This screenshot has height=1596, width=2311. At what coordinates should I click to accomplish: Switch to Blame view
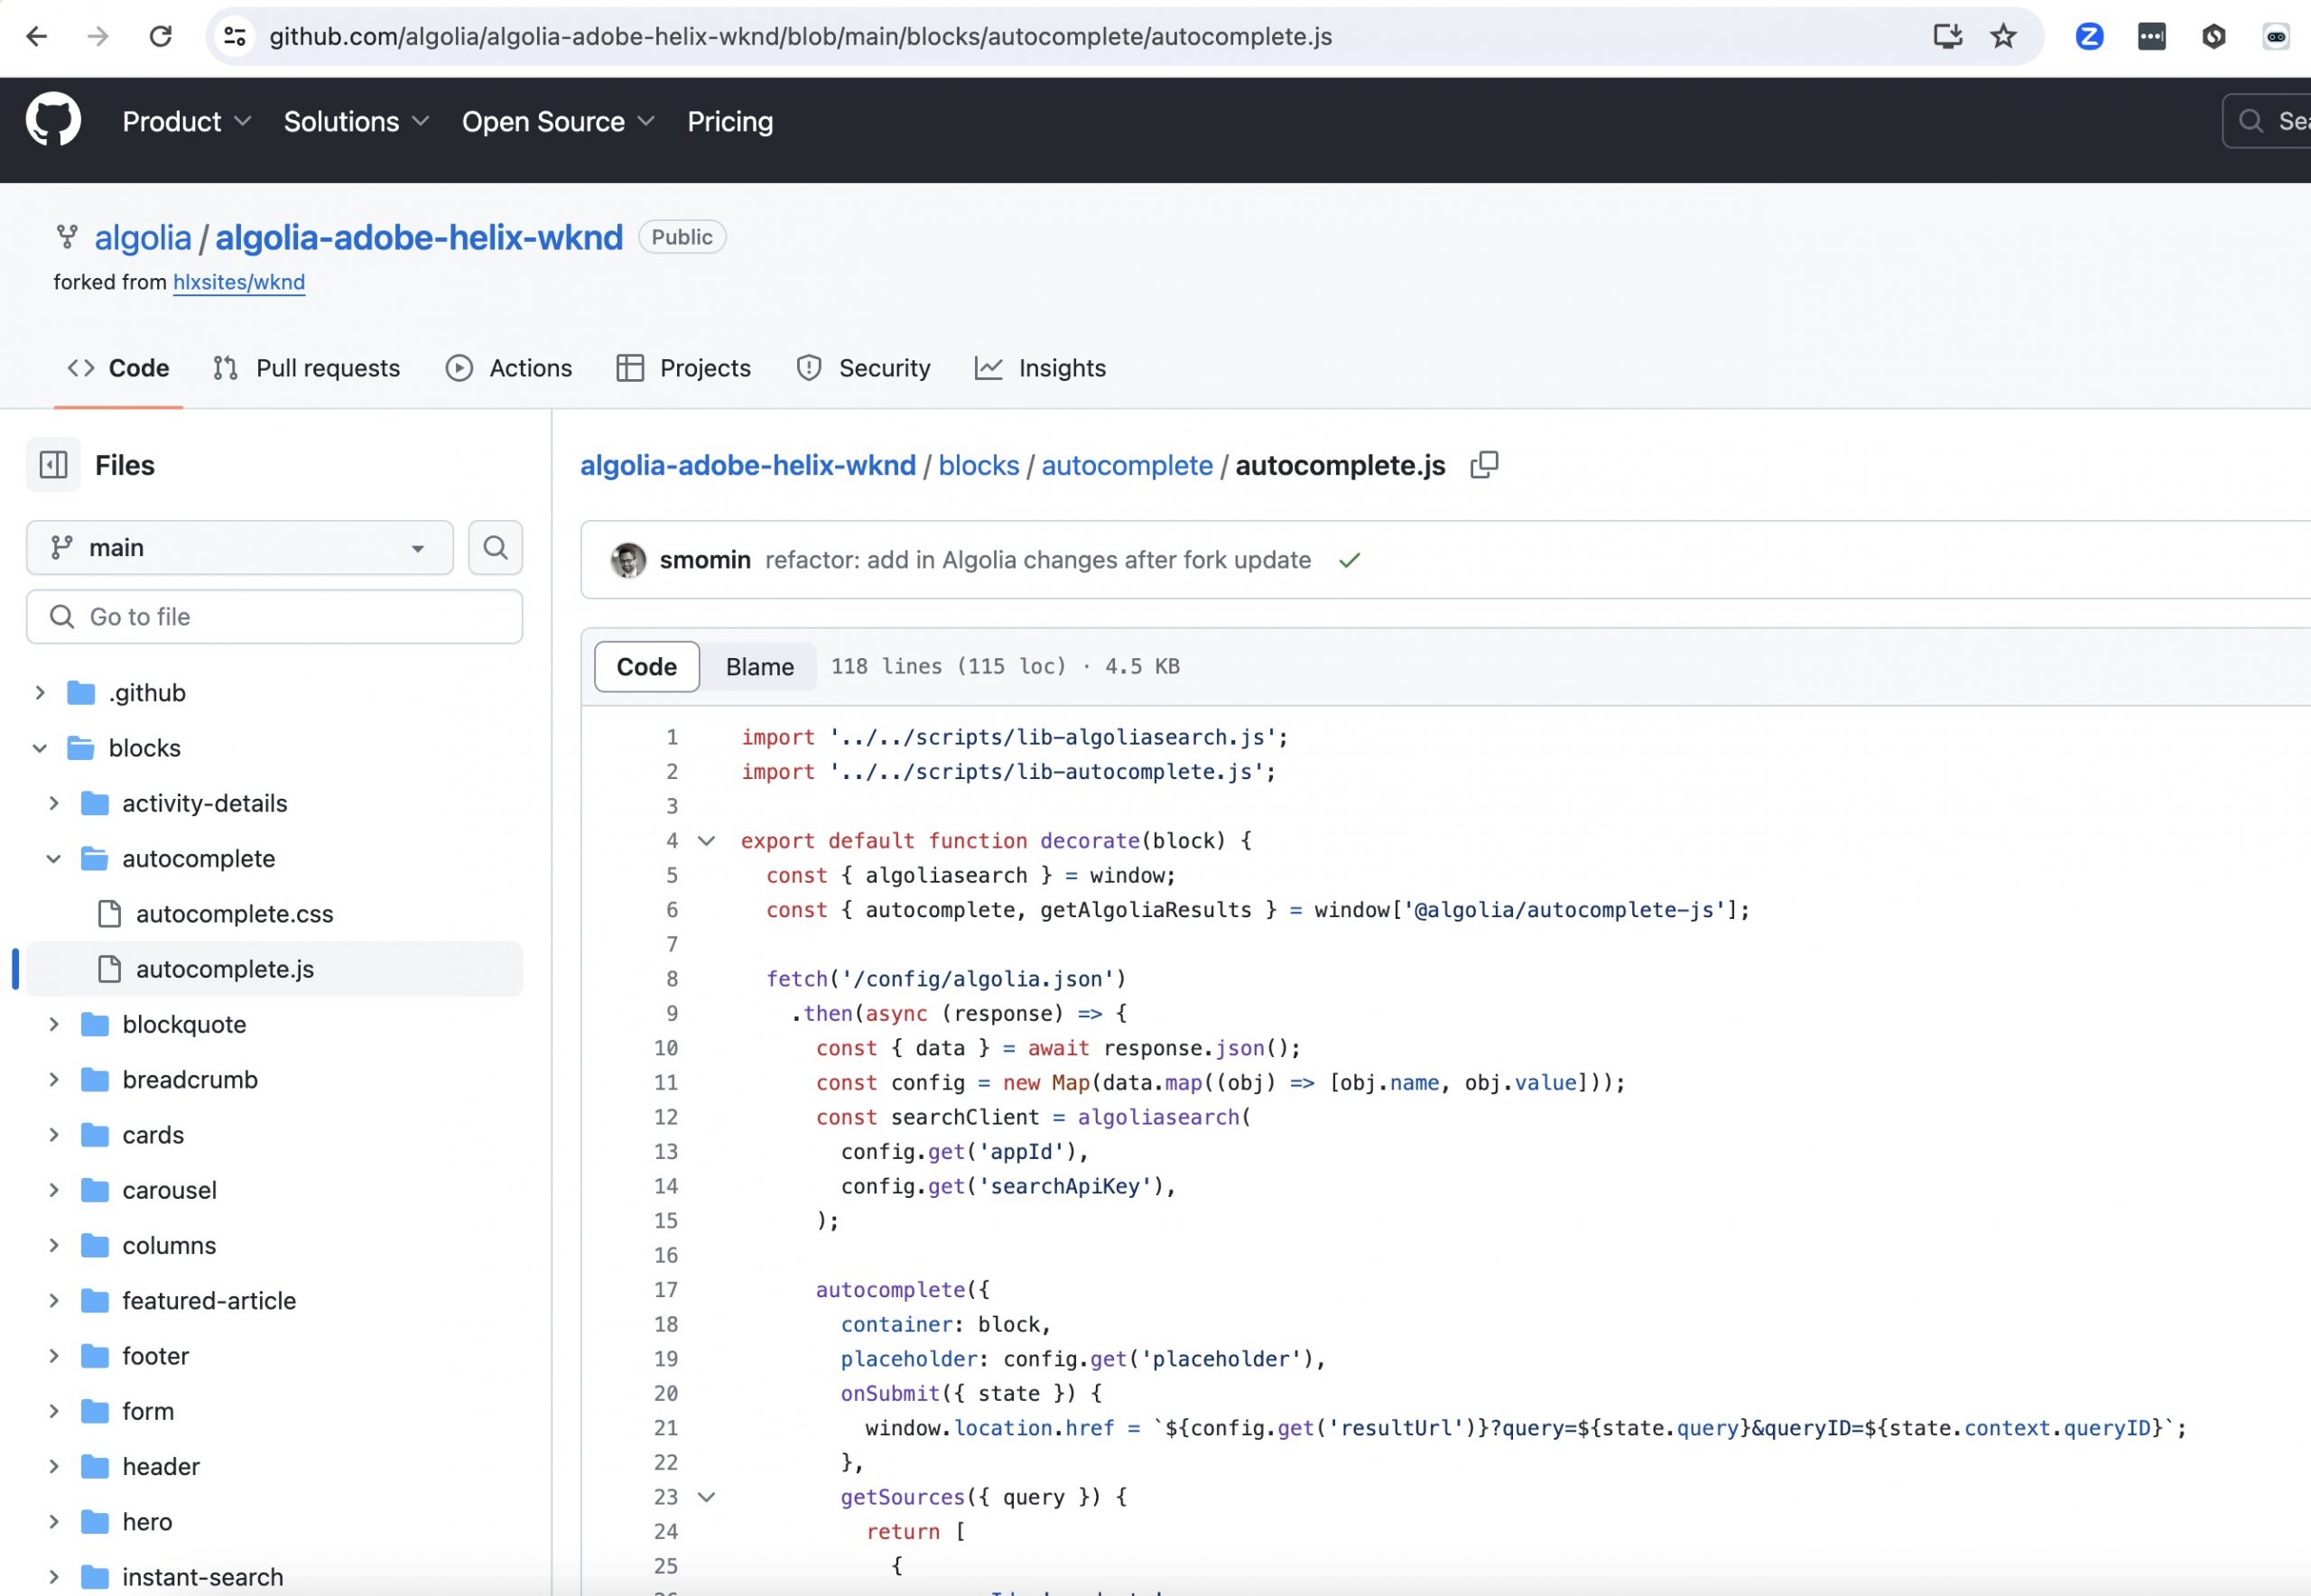pos(759,667)
